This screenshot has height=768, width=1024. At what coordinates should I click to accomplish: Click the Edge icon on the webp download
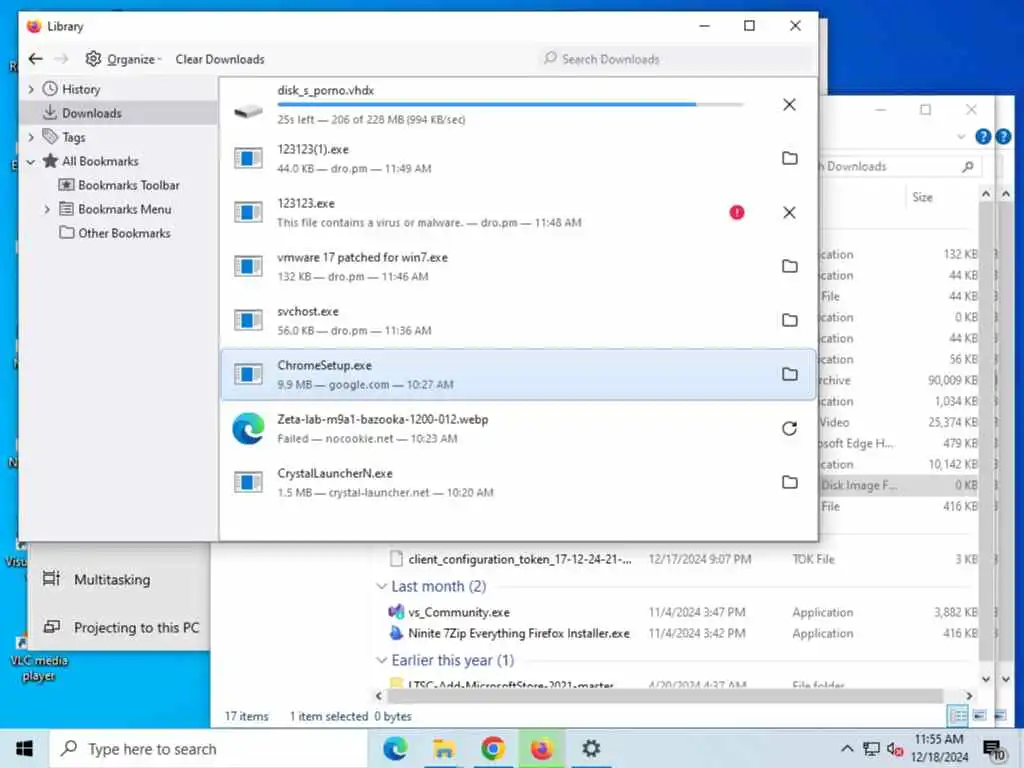coord(249,428)
